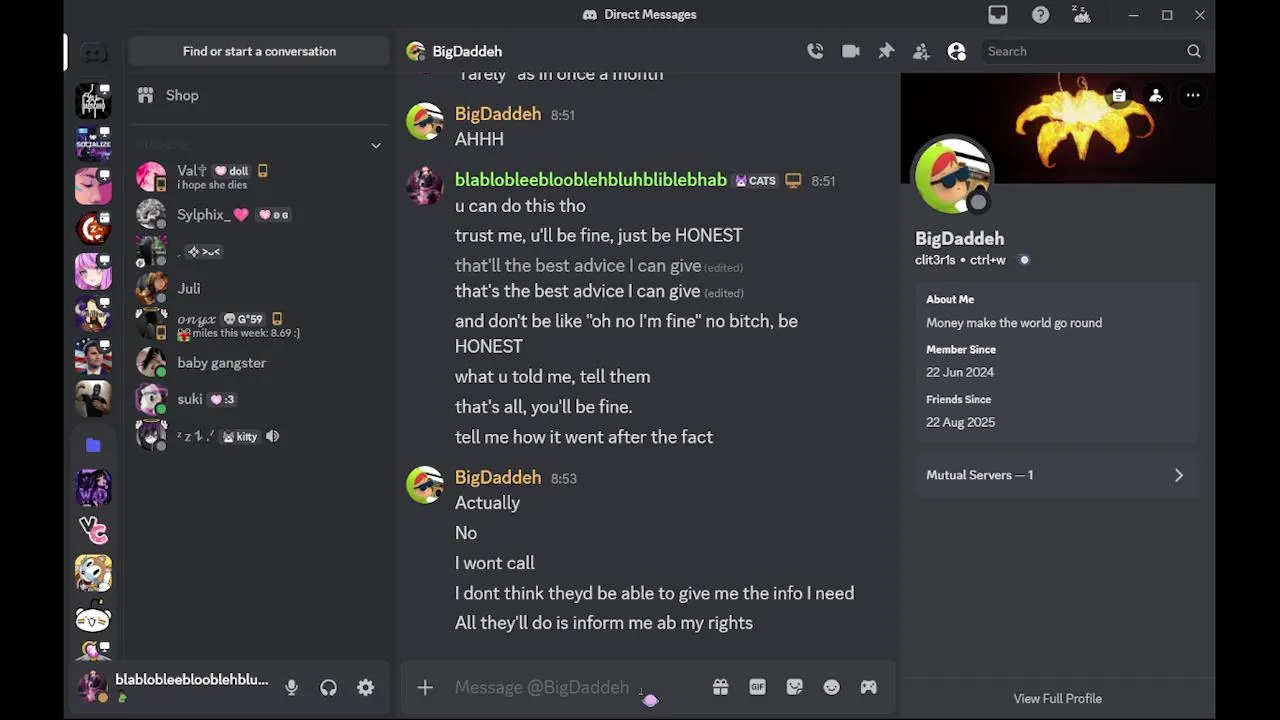Open pinned messages
The image size is (1280, 720).
(x=886, y=51)
